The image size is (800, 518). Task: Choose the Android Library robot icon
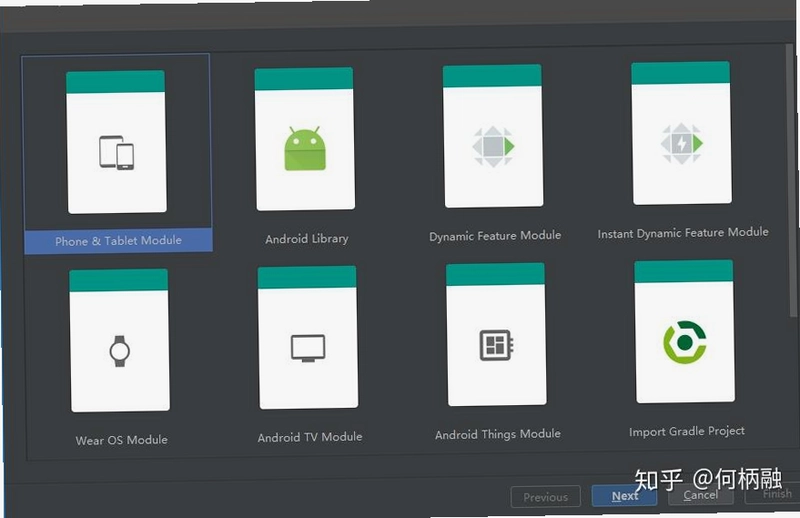pyautogui.click(x=305, y=149)
